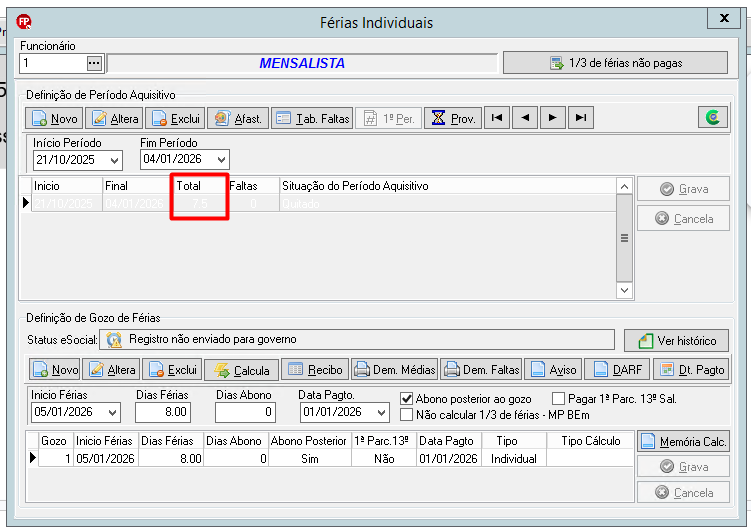
Task: Go to previous acquisition period record
Action: pyautogui.click(x=525, y=118)
